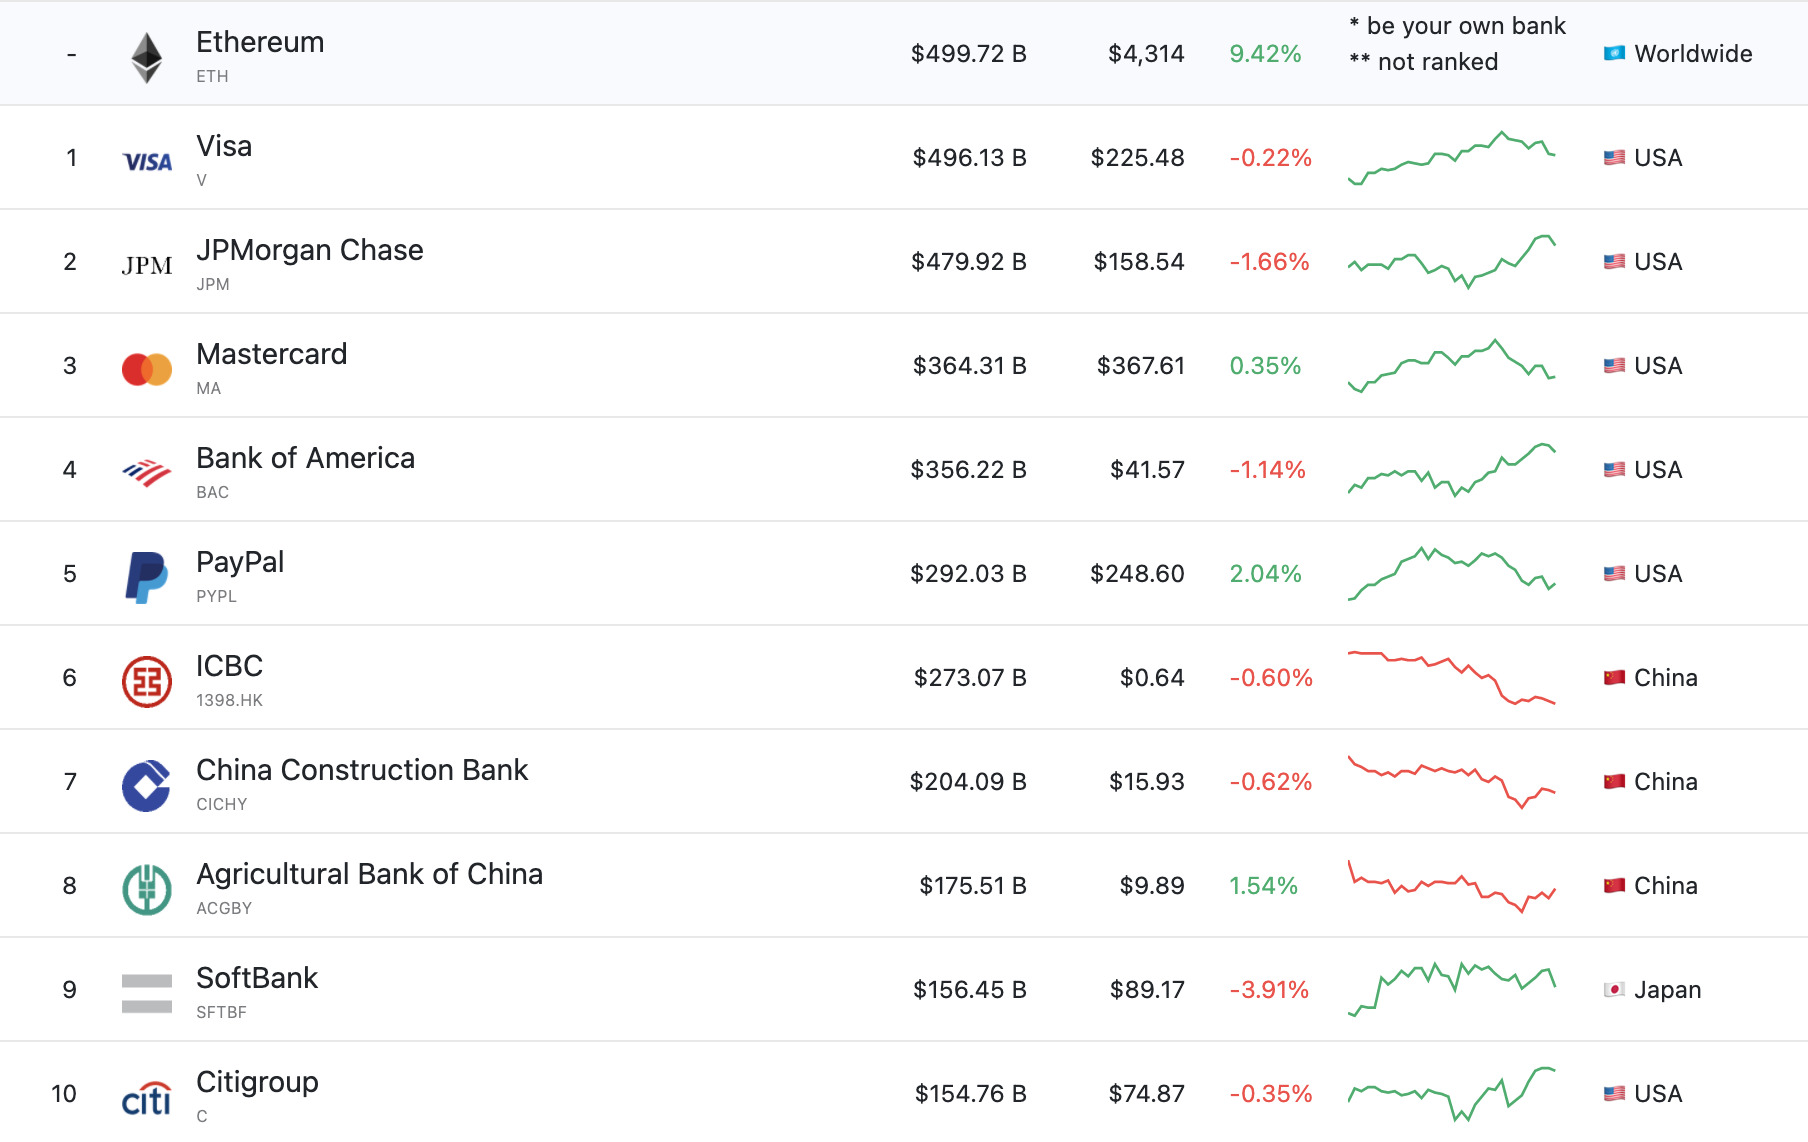The image size is (1808, 1142).
Task: Click the Japan flag in SoftBank row
Action: point(1614,989)
